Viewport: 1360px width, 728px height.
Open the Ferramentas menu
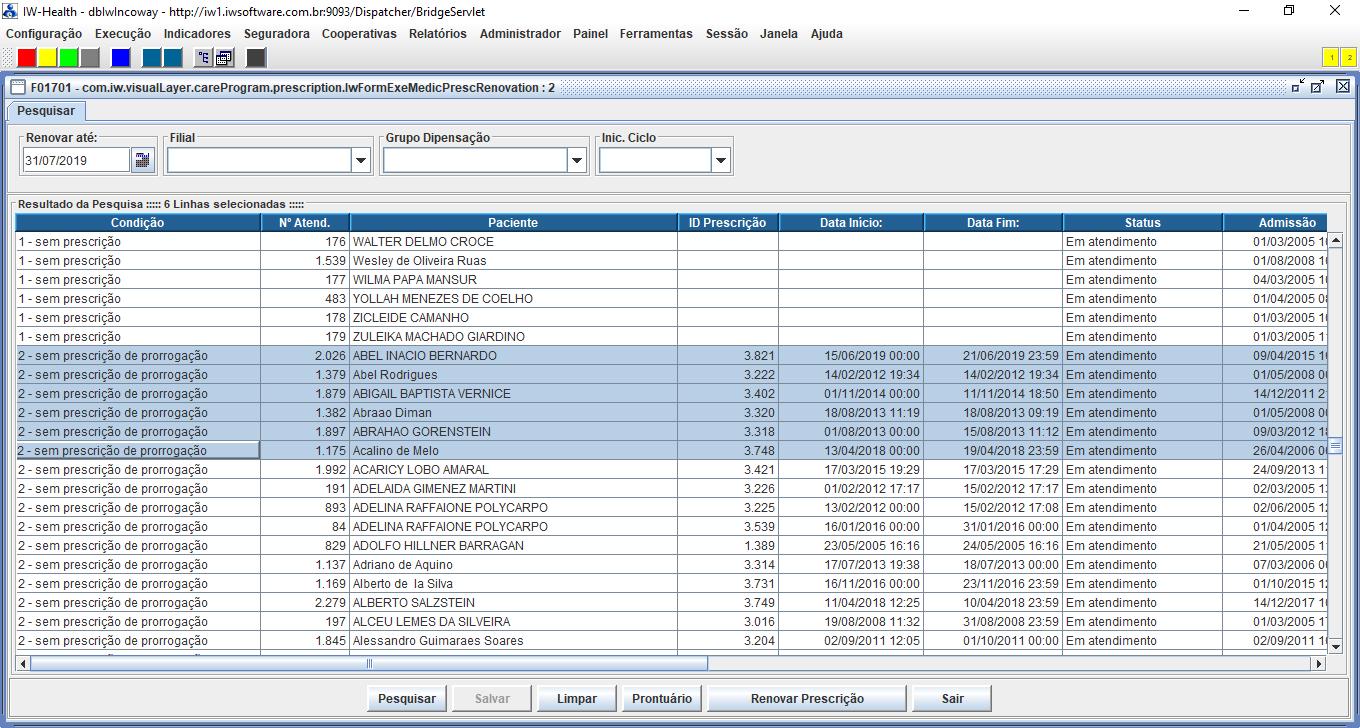click(x=656, y=34)
